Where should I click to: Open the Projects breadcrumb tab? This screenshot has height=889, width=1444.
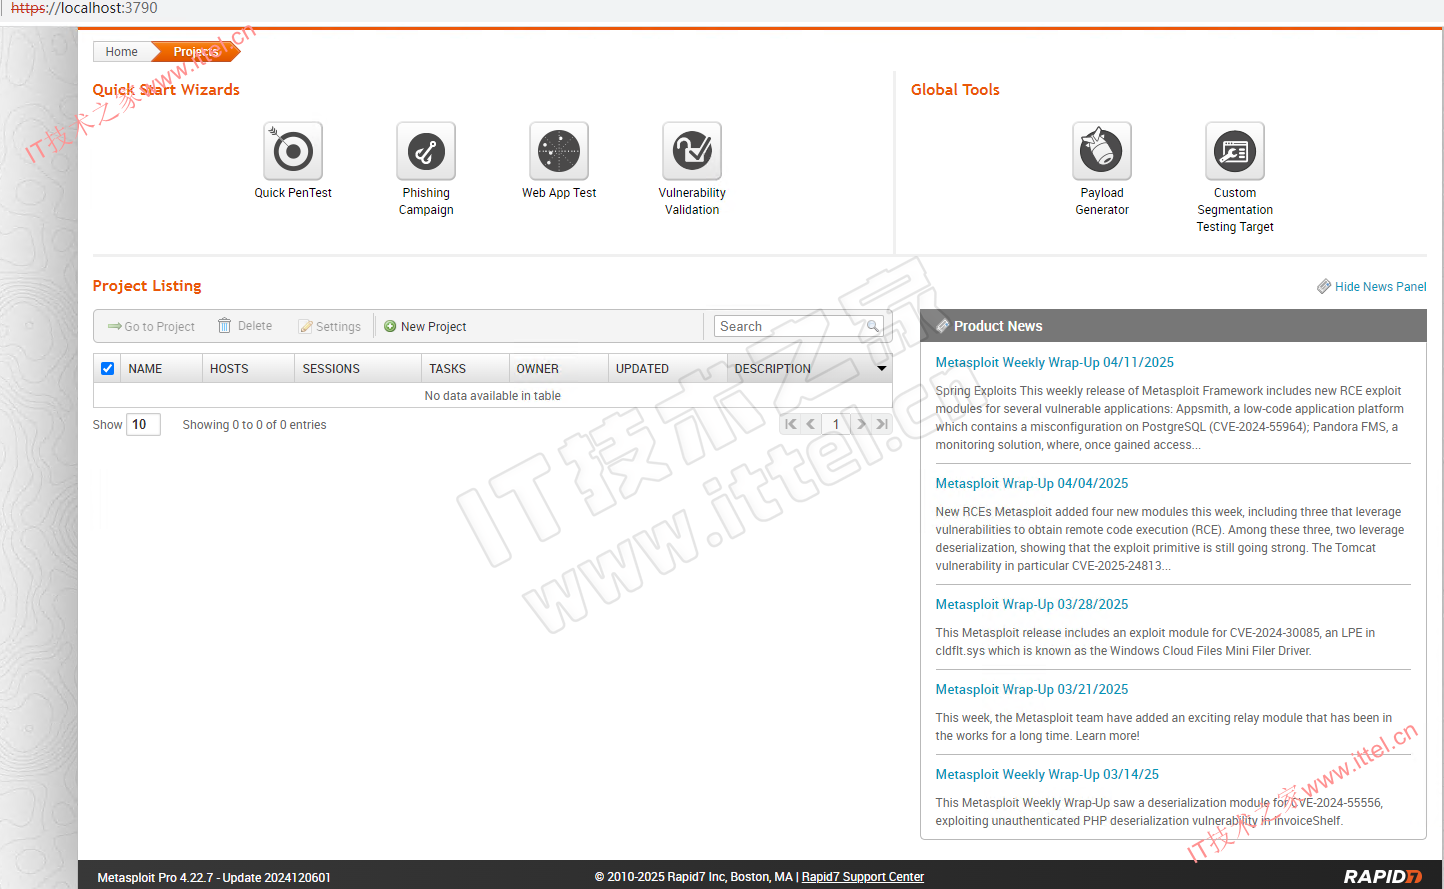[x=196, y=51]
